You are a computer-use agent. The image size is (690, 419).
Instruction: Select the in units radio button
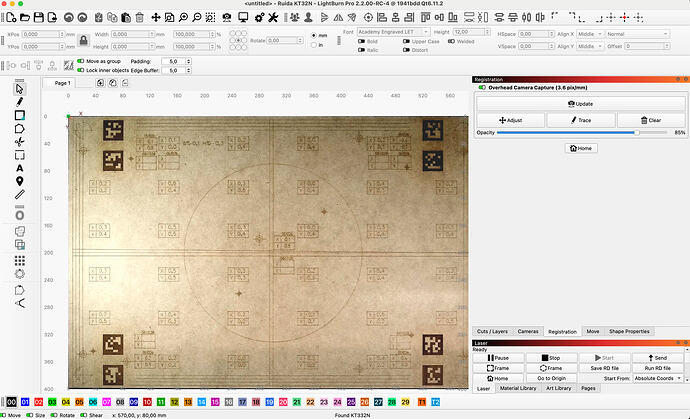point(314,45)
